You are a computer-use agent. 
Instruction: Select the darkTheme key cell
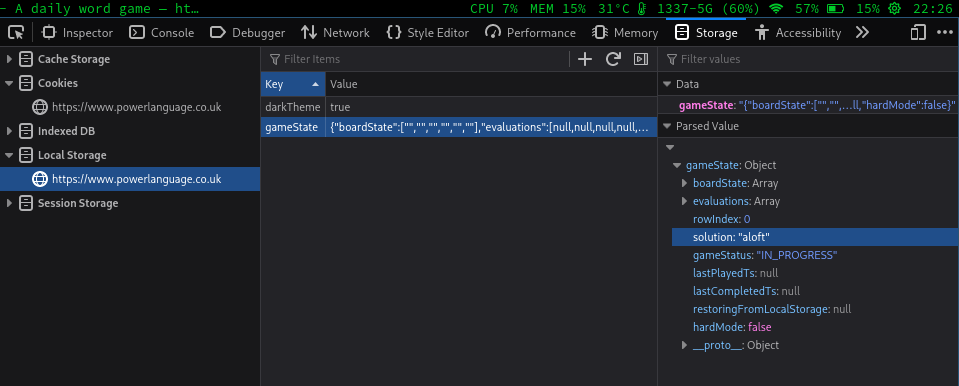pos(293,107)
